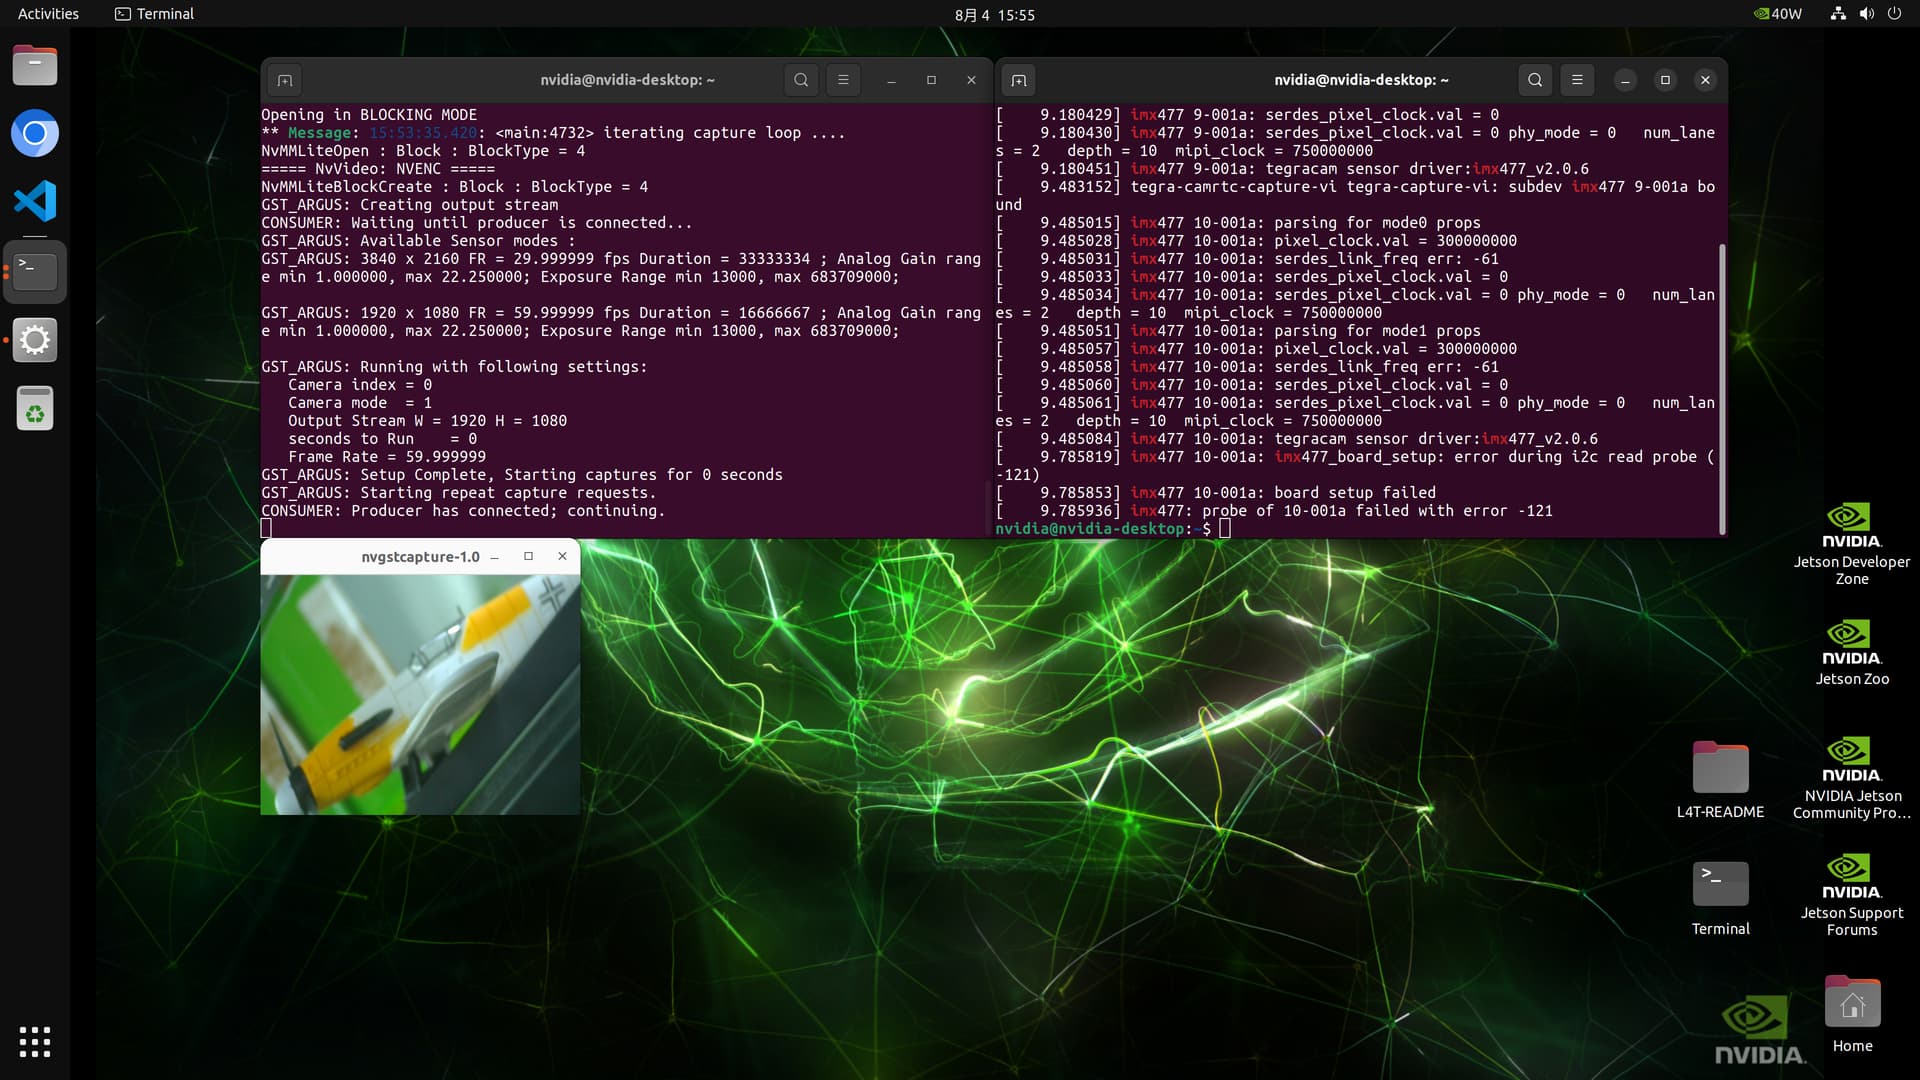This screenshot has width=1920, height=1080.
Task: Search in the left terminal window
Action: [801, 80]
